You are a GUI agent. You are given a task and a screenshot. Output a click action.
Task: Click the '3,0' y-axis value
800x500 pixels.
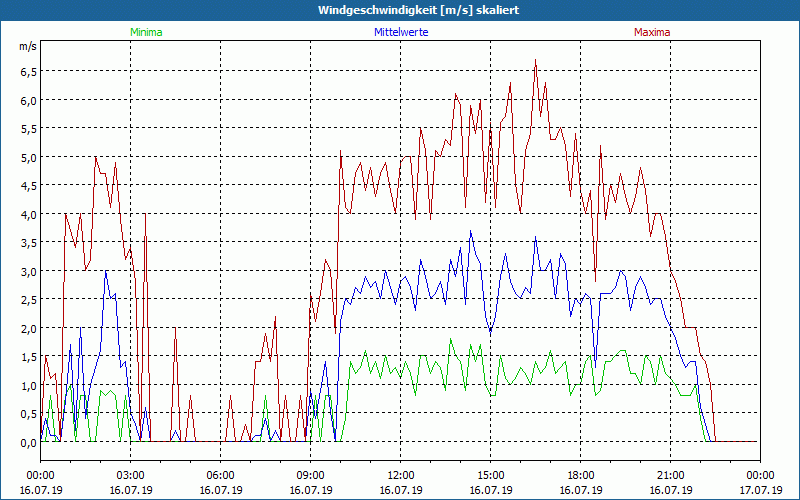pyautogui.click(x=28, y=271)
